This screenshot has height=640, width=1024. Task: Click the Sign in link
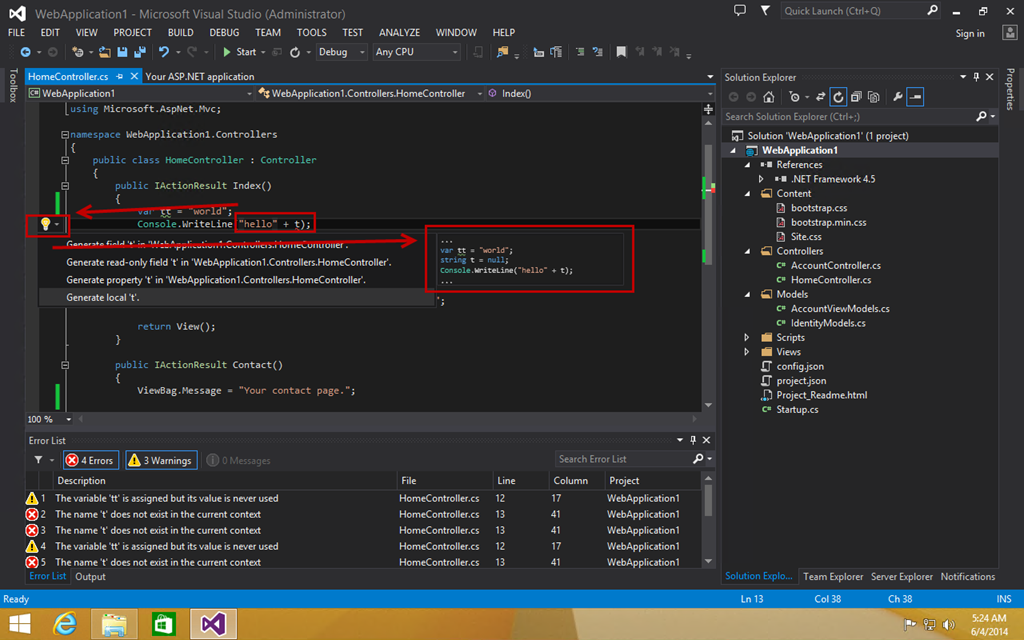pyautogui.click(x=970, y=33)
